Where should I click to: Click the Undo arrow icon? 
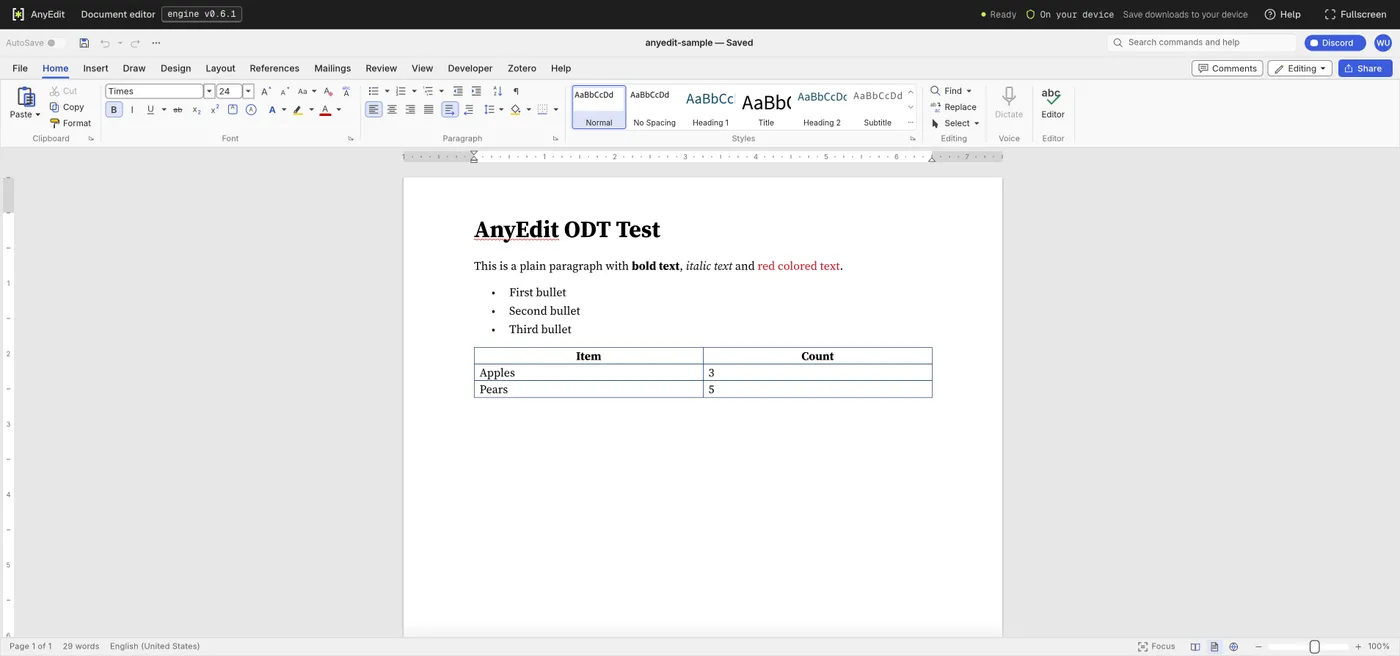coord(105,43)
